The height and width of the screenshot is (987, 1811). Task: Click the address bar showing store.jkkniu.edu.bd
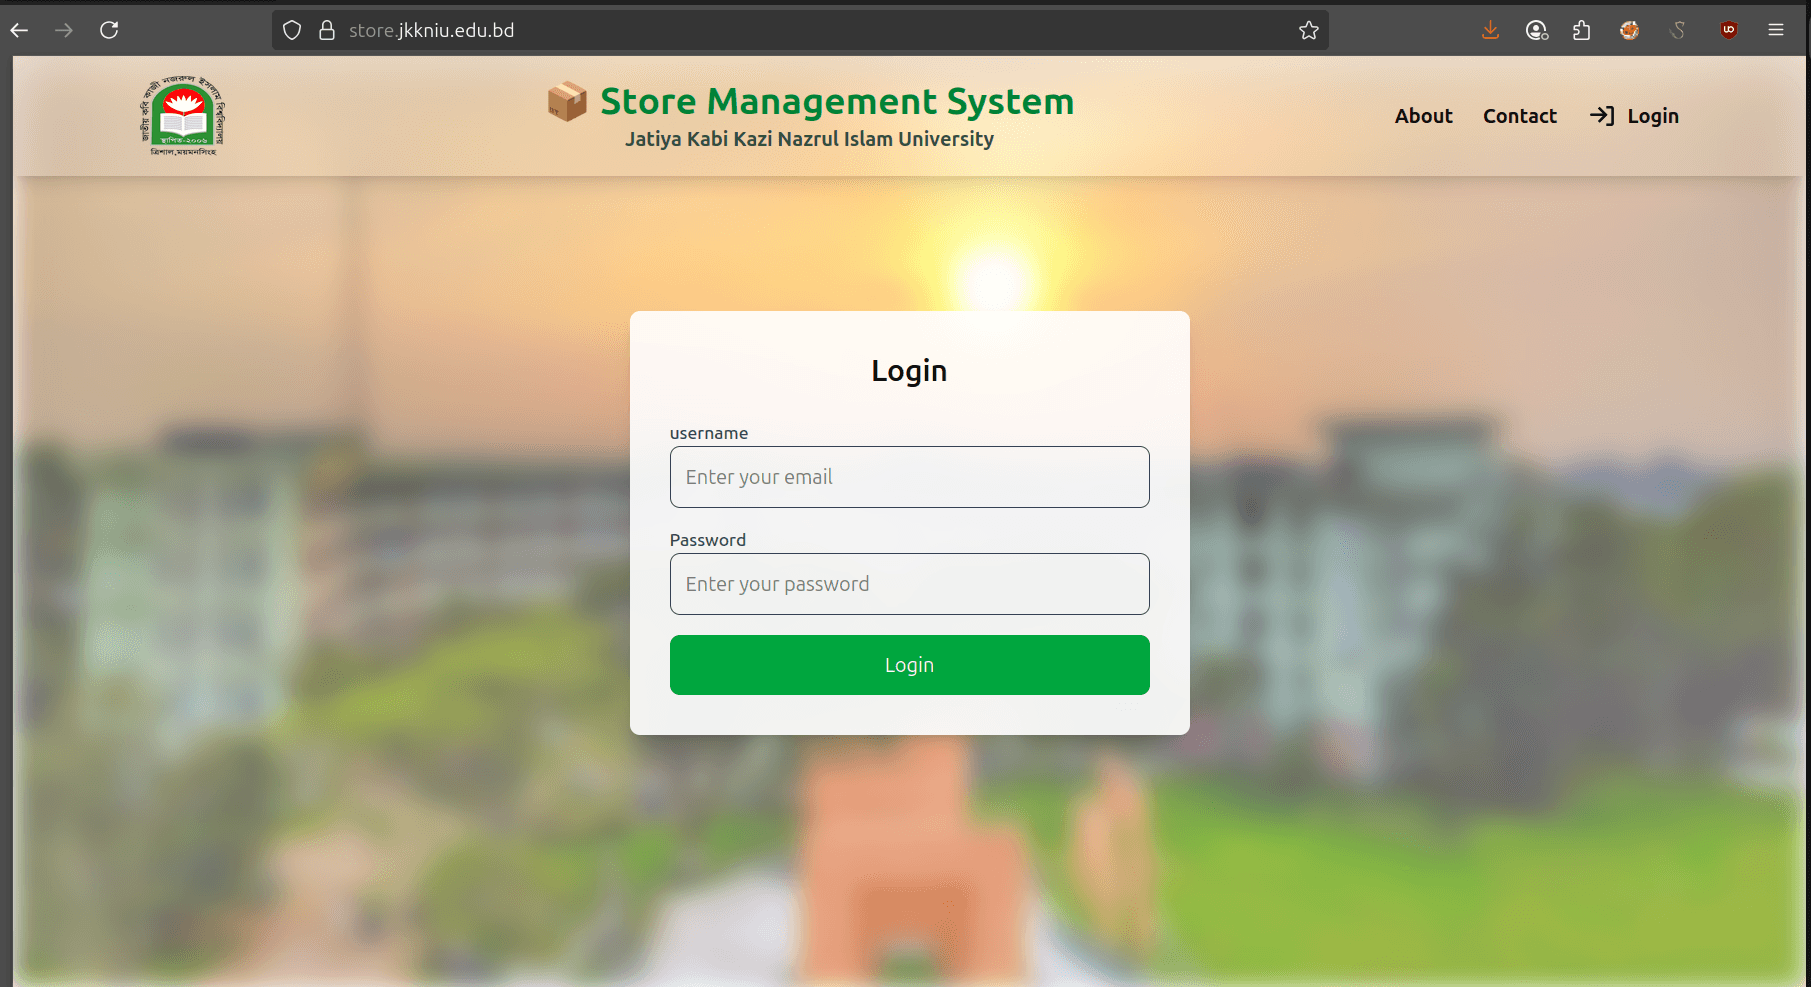(800, 30)
